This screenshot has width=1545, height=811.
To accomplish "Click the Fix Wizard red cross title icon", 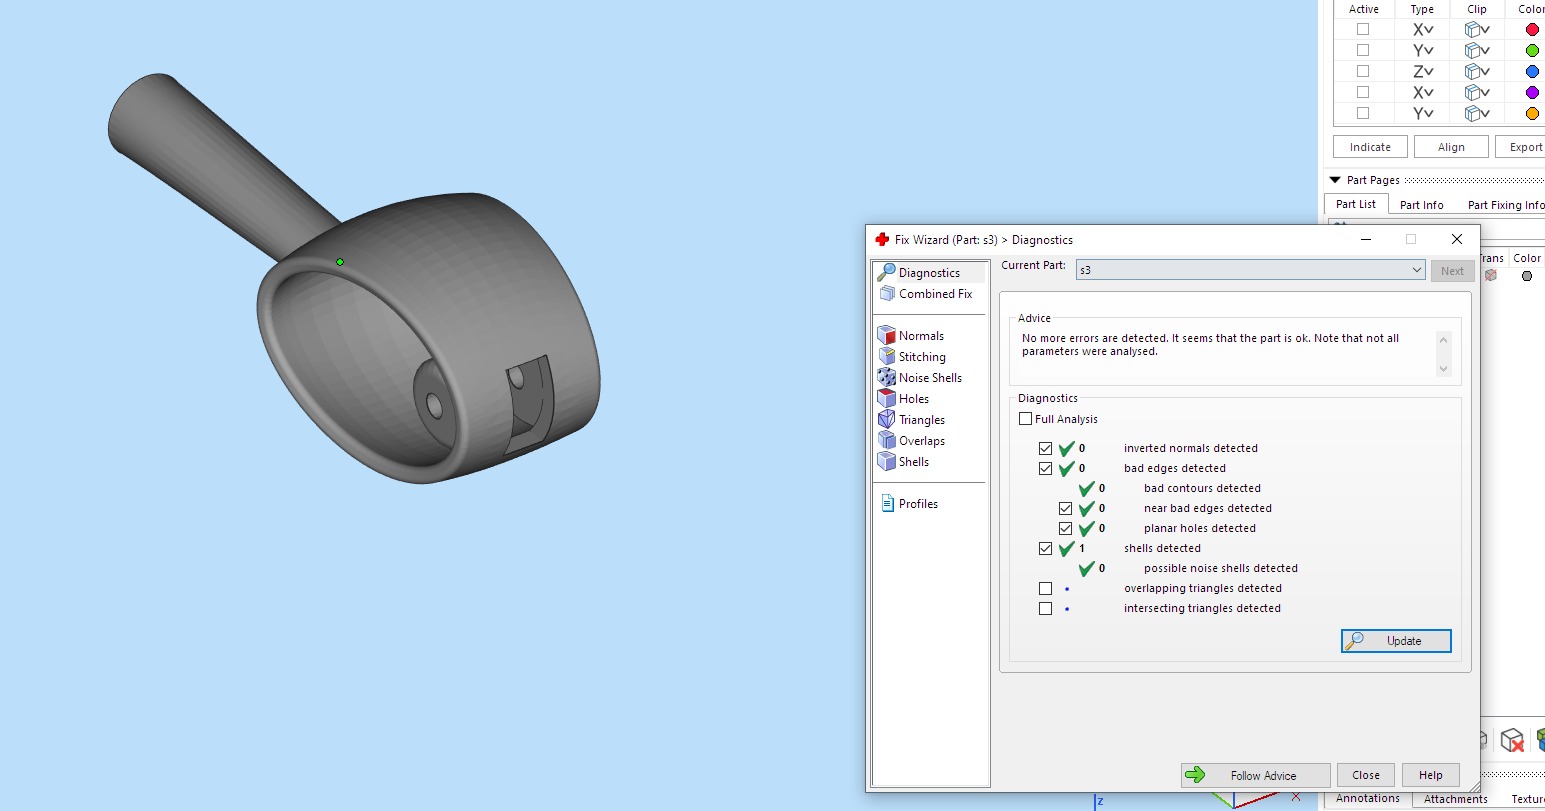I will (x=882, y=240).
